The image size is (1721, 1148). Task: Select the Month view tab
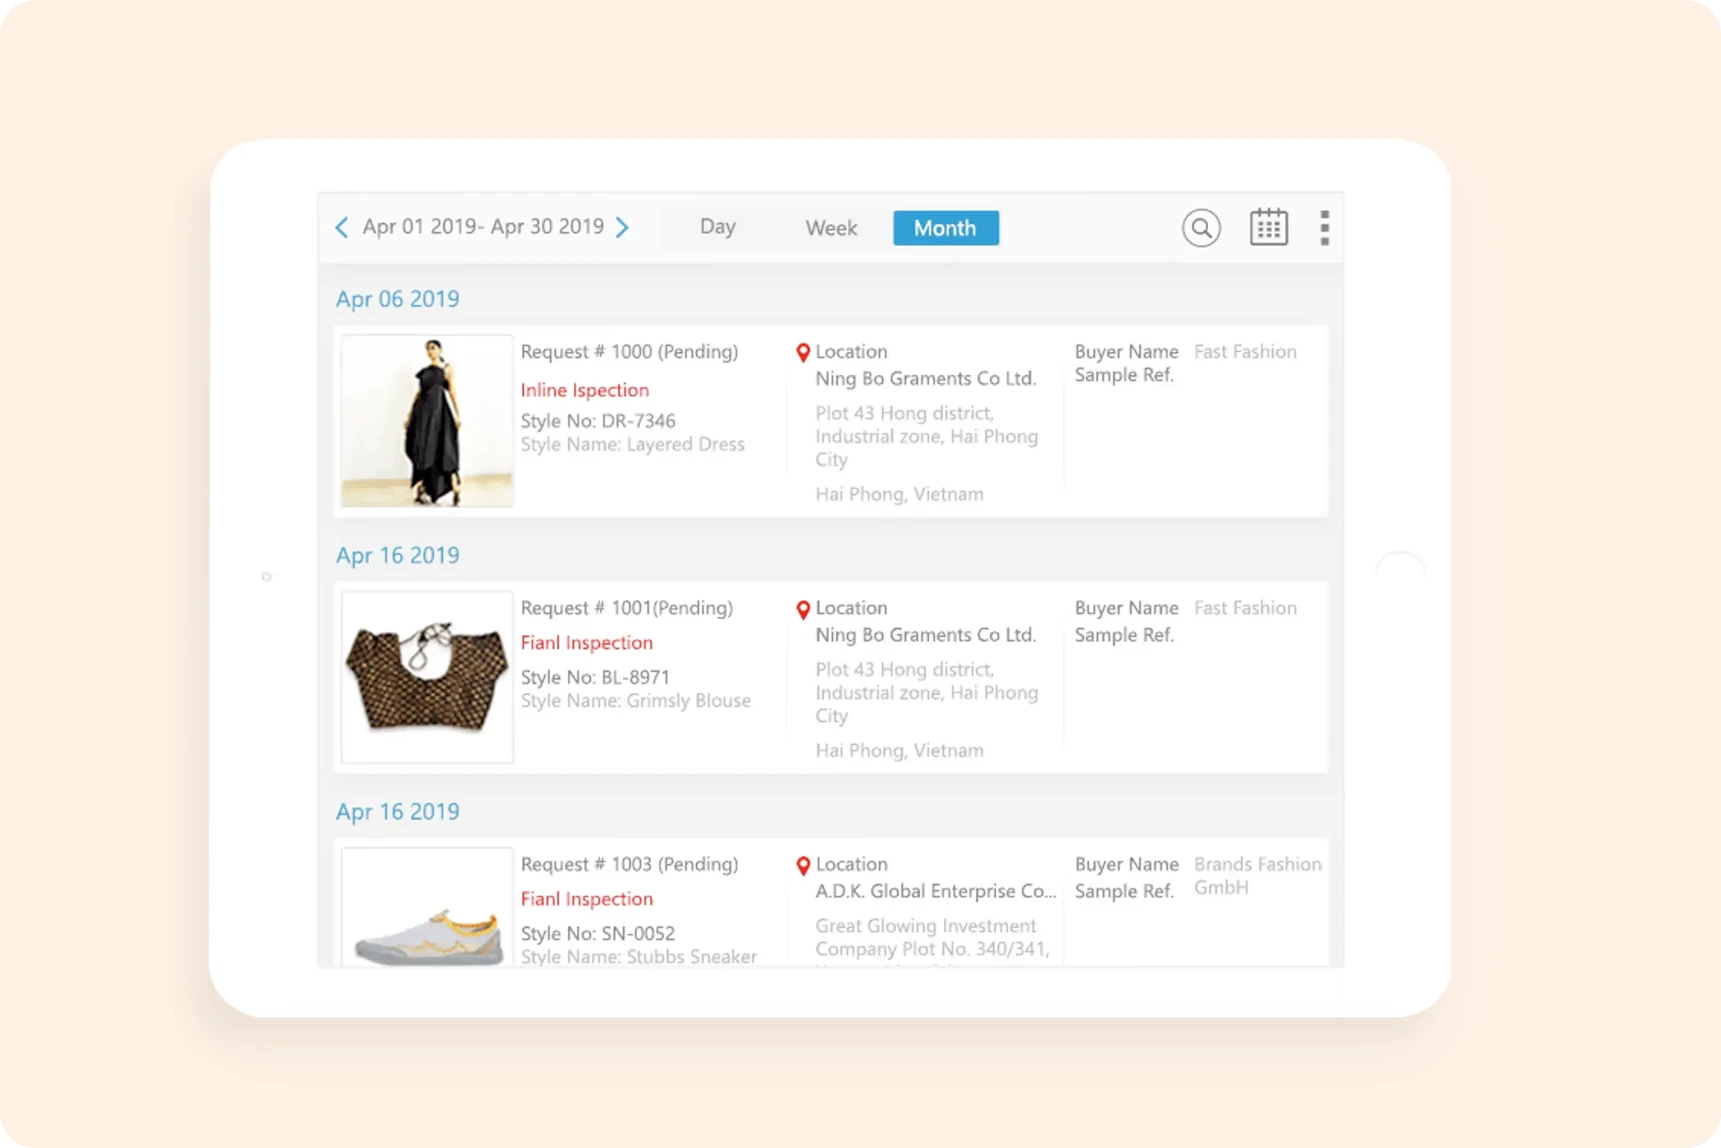tap(945, 228)
